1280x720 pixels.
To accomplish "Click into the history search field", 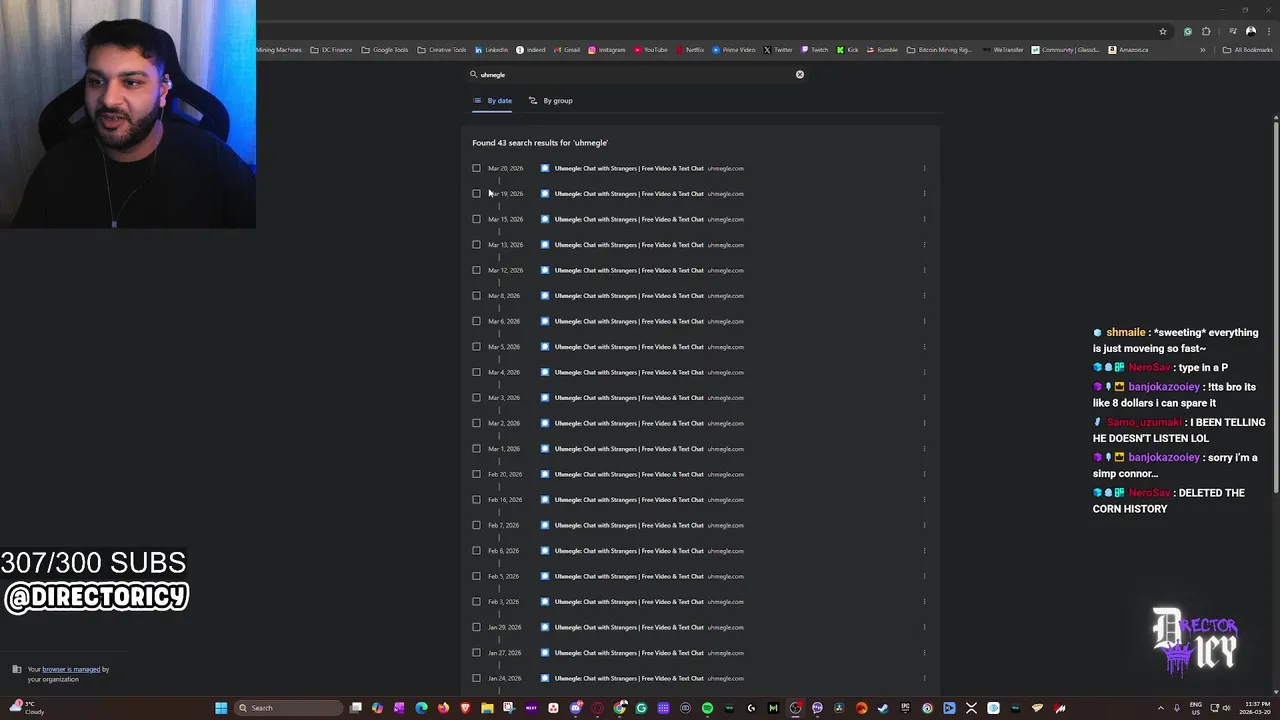I will 636,74.
